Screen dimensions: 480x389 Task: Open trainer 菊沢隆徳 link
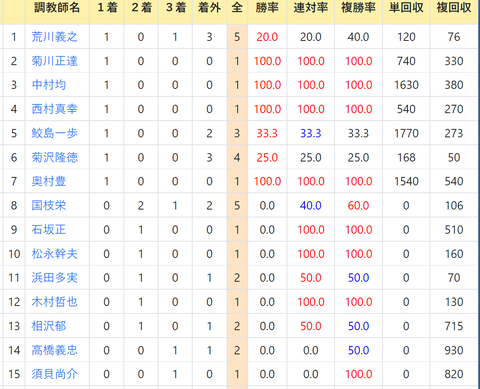(x=54, y=157)
